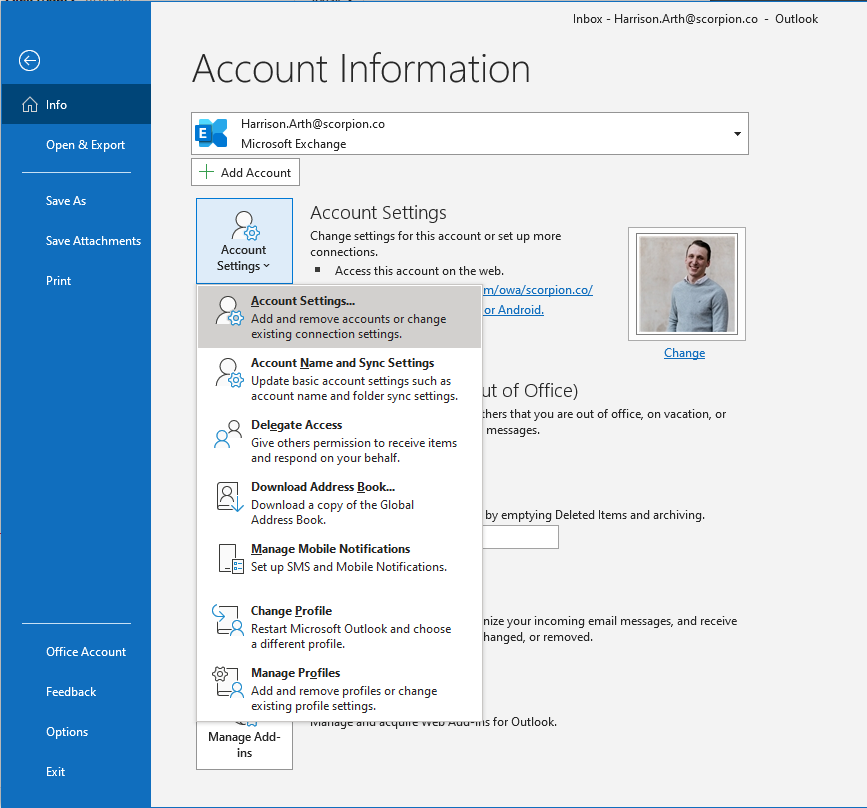
Task: Click the Account Name and Sync Settings icon
Action: (229, 373)
